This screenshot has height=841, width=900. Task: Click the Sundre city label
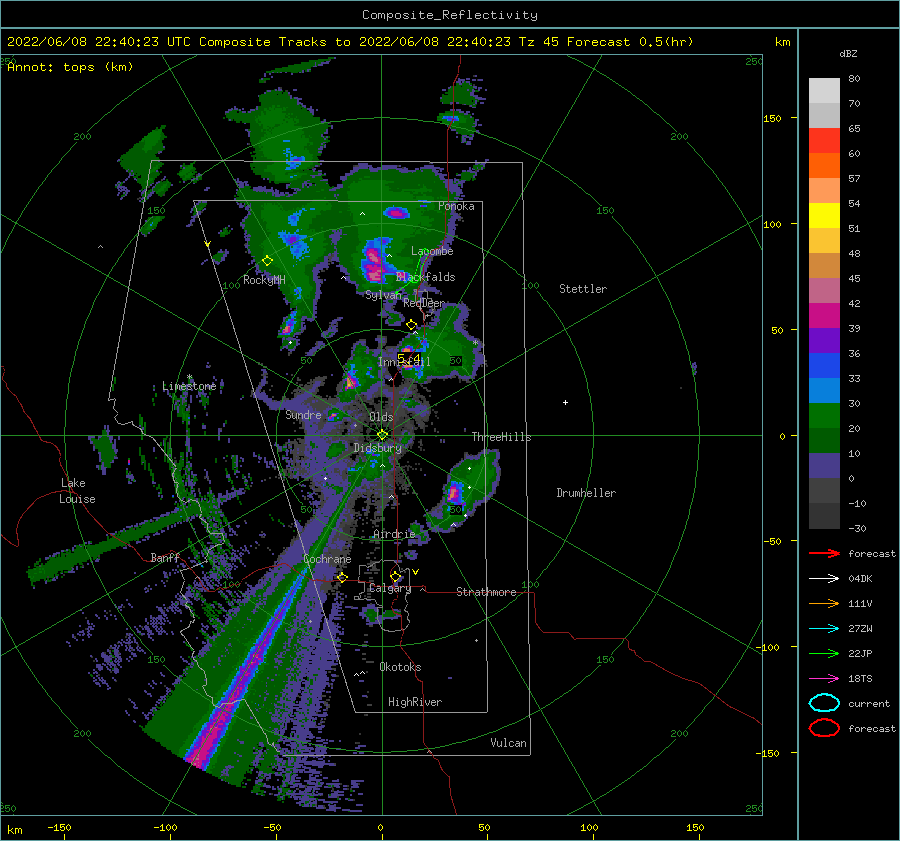[x=303, y=415]
